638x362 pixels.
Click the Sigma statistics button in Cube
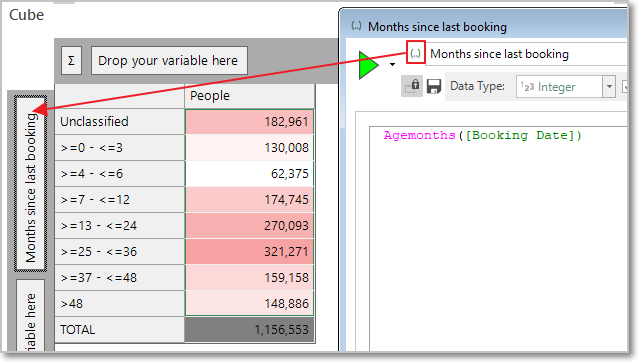point(71,61)
